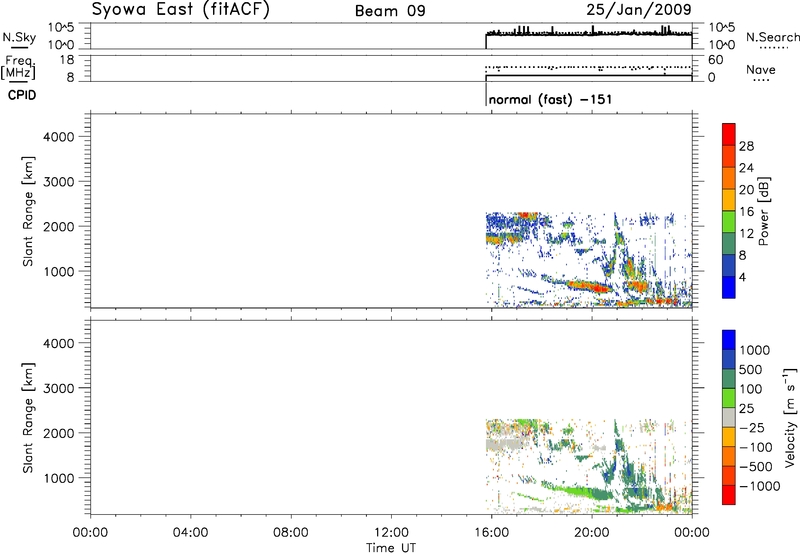The image size is (800, 554).
Task: Click the '-500' label on Velocity colorbar
Action: coord(756,466)
